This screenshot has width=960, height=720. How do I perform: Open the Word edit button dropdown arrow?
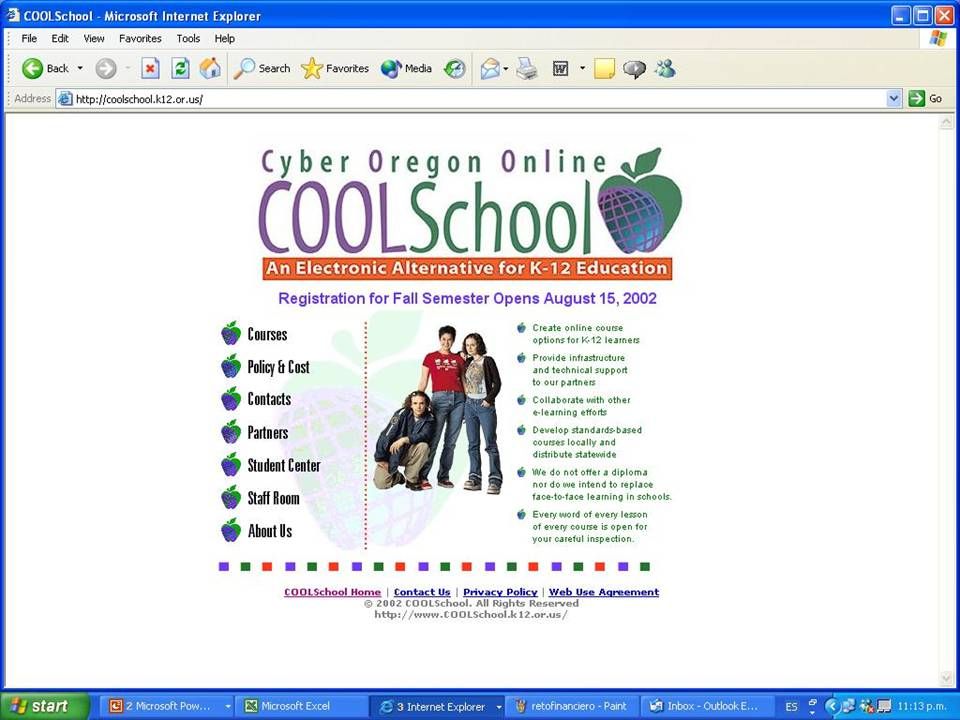click(x=582, y=69)
